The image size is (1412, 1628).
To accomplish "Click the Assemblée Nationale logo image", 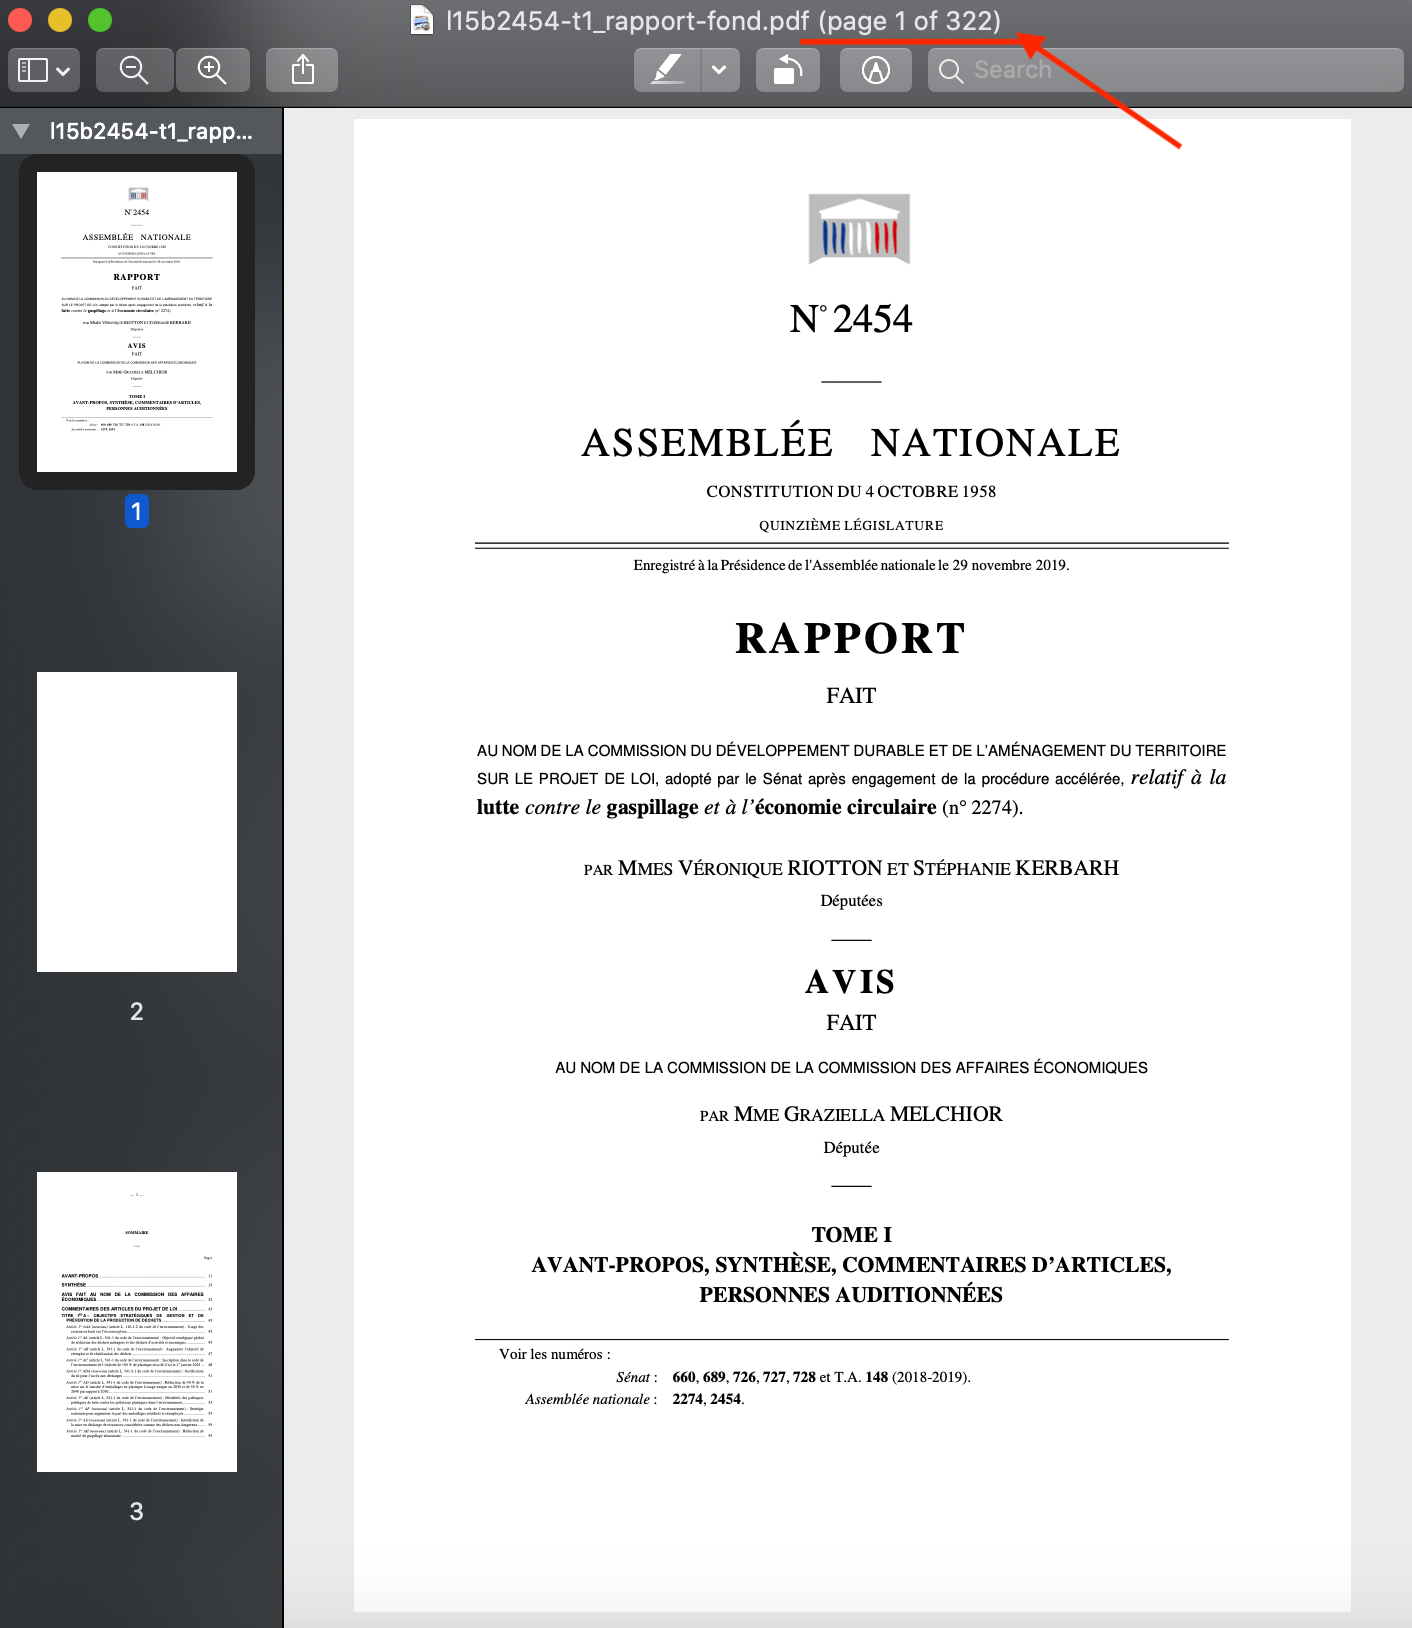I will click(859, 229).
